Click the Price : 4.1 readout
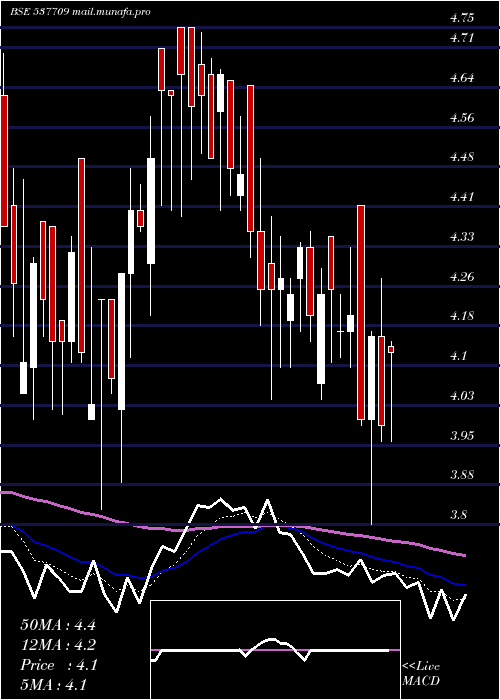Screen dimensions: 500x700 tap(59, 665)
